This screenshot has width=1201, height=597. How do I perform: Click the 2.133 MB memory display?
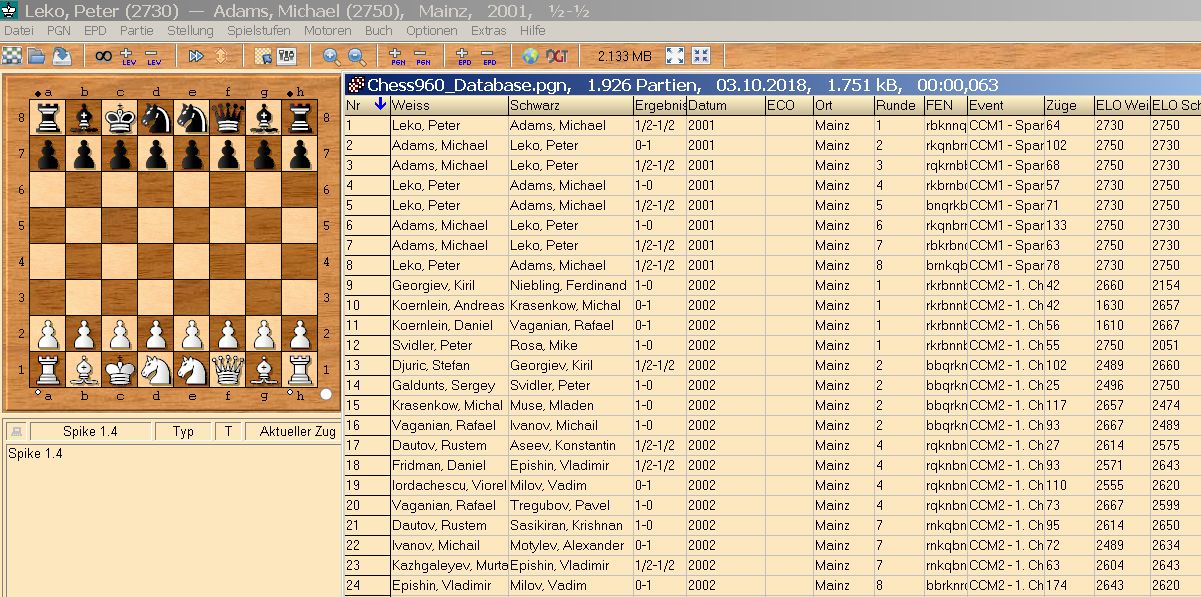coord(623,56)
